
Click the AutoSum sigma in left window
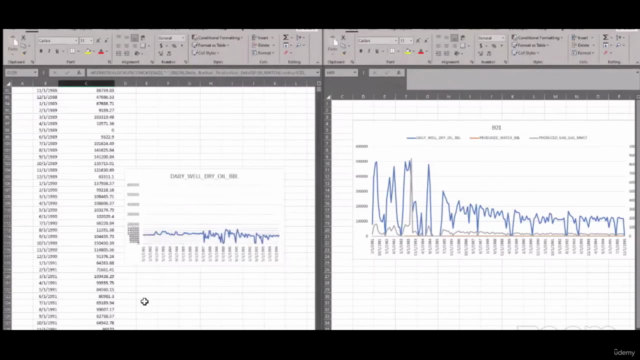(286, 37)
